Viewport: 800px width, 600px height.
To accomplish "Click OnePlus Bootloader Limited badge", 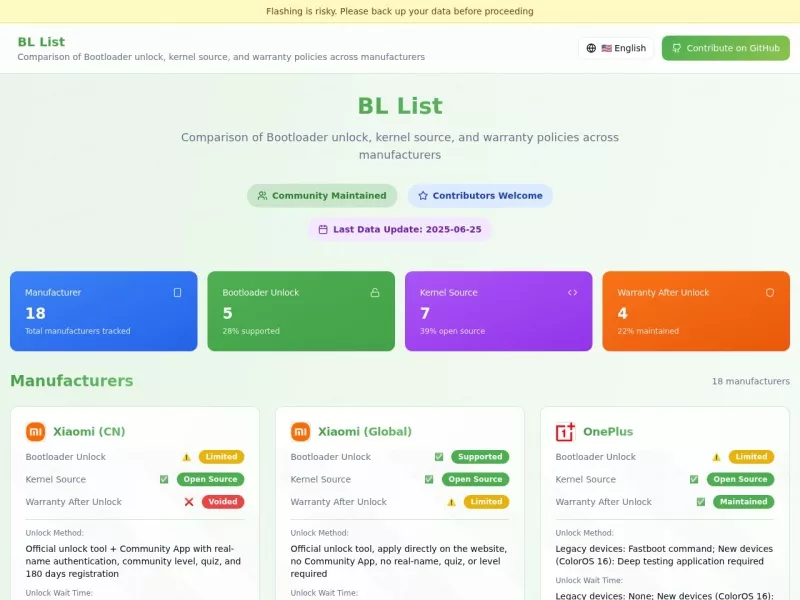I will [x=751, y=457].
